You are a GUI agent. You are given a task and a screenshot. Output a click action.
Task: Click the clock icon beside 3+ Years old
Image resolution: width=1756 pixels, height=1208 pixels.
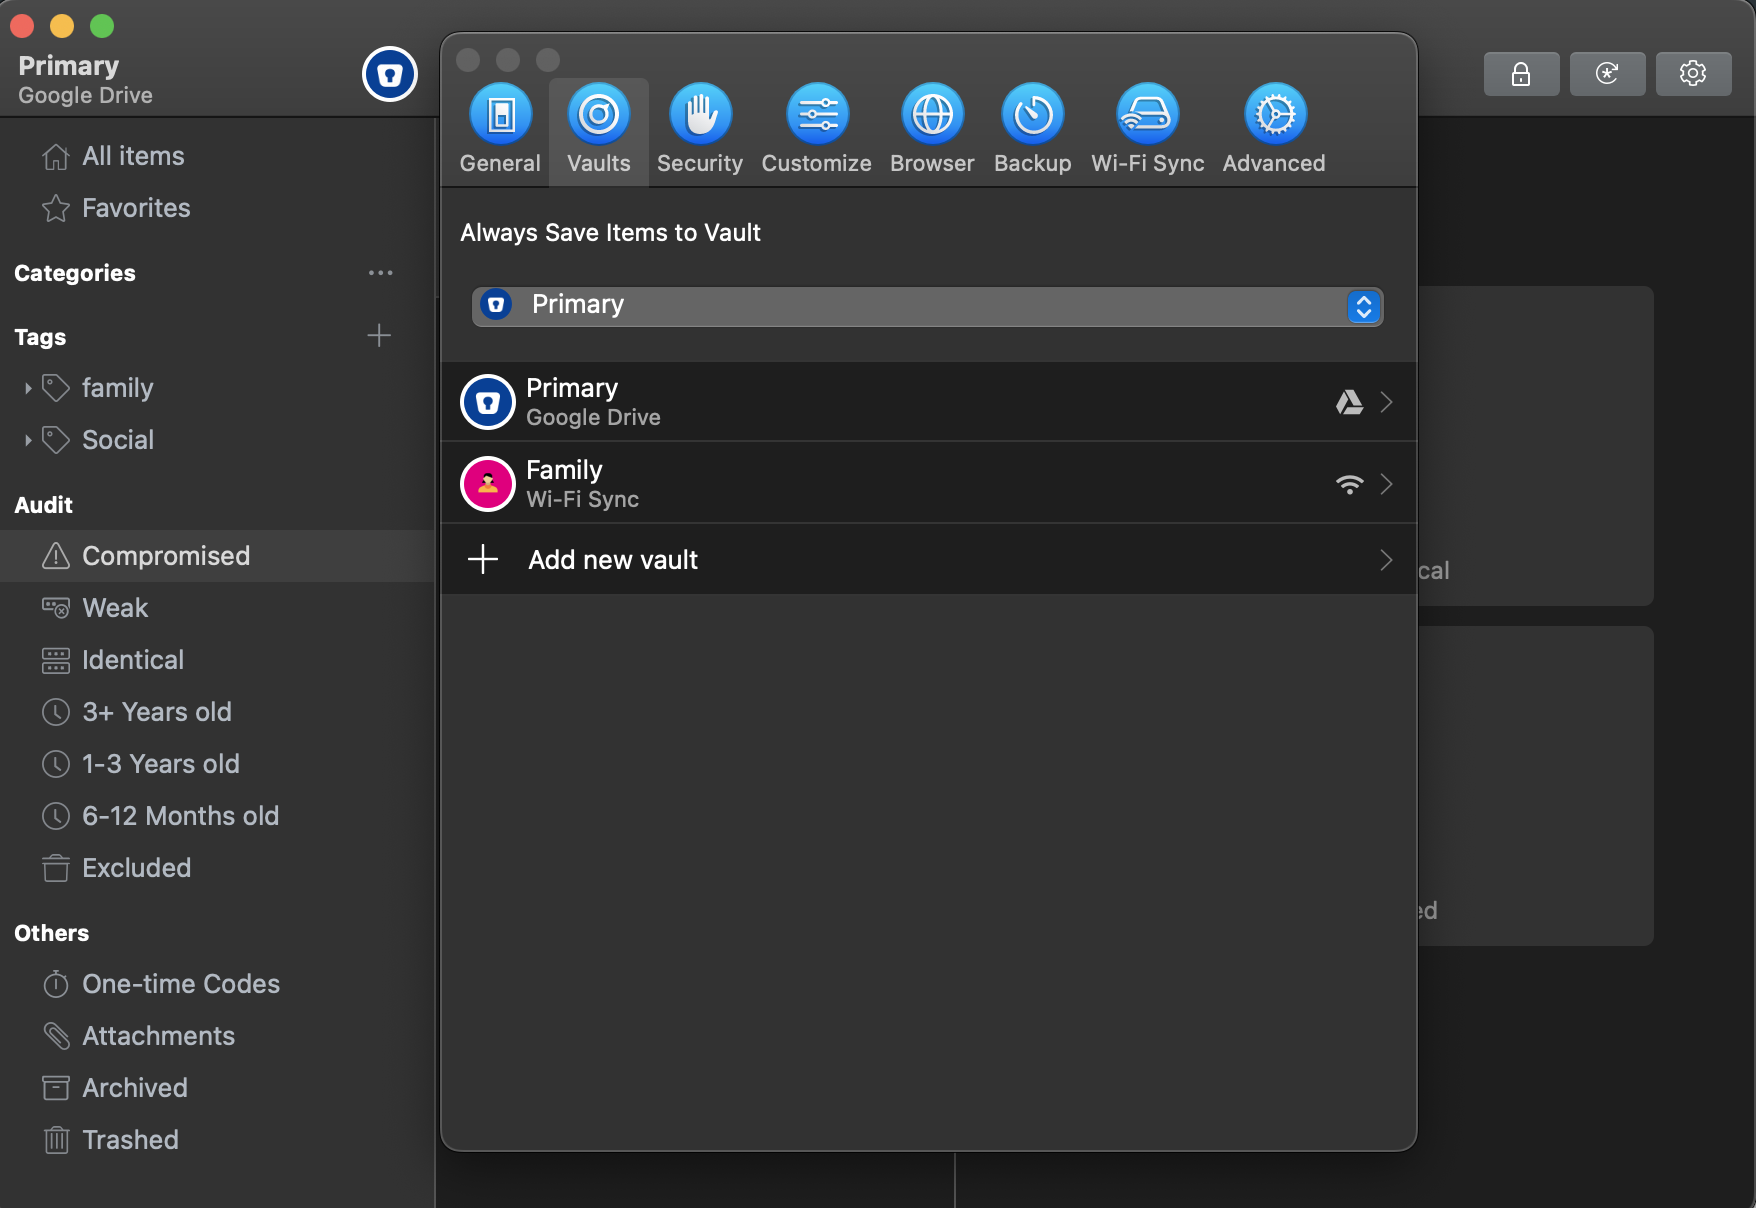pos(56,712)
